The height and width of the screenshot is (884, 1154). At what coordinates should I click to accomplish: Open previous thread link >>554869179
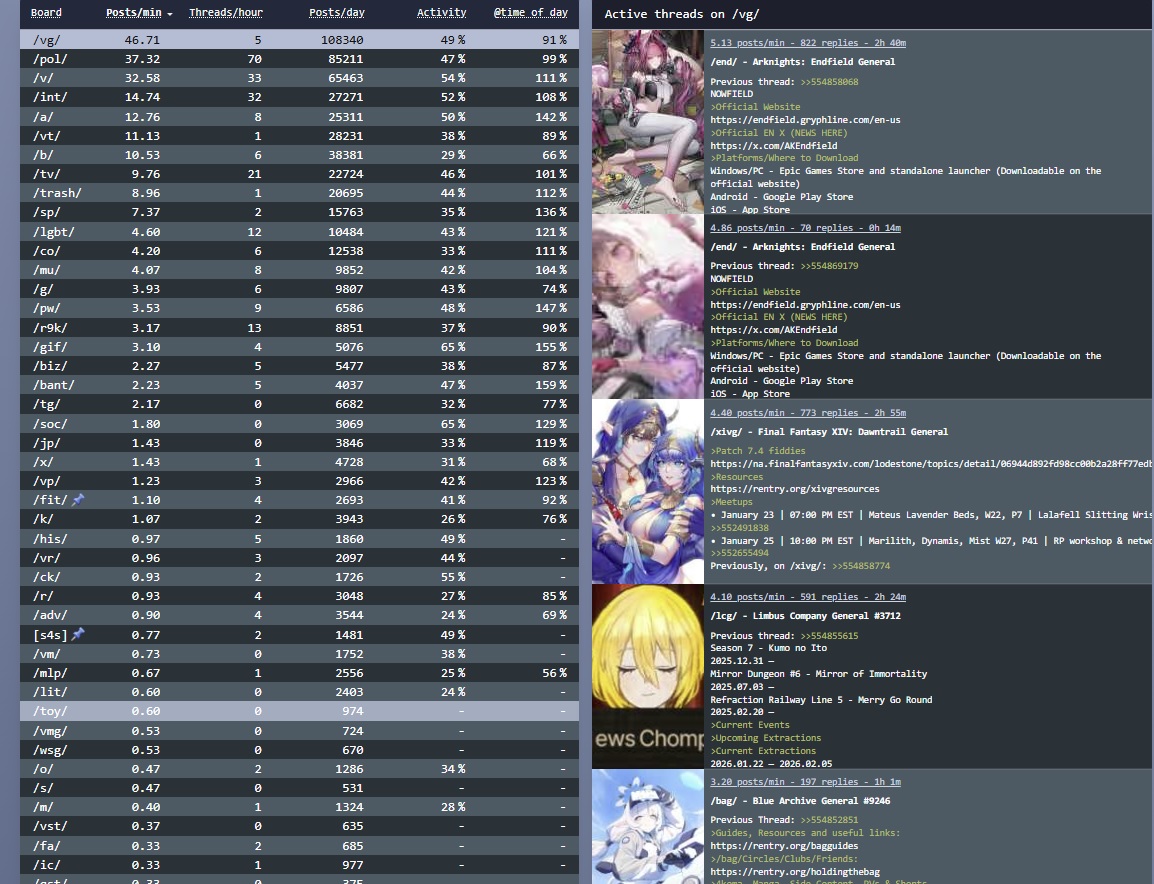(x=829, y=266)
